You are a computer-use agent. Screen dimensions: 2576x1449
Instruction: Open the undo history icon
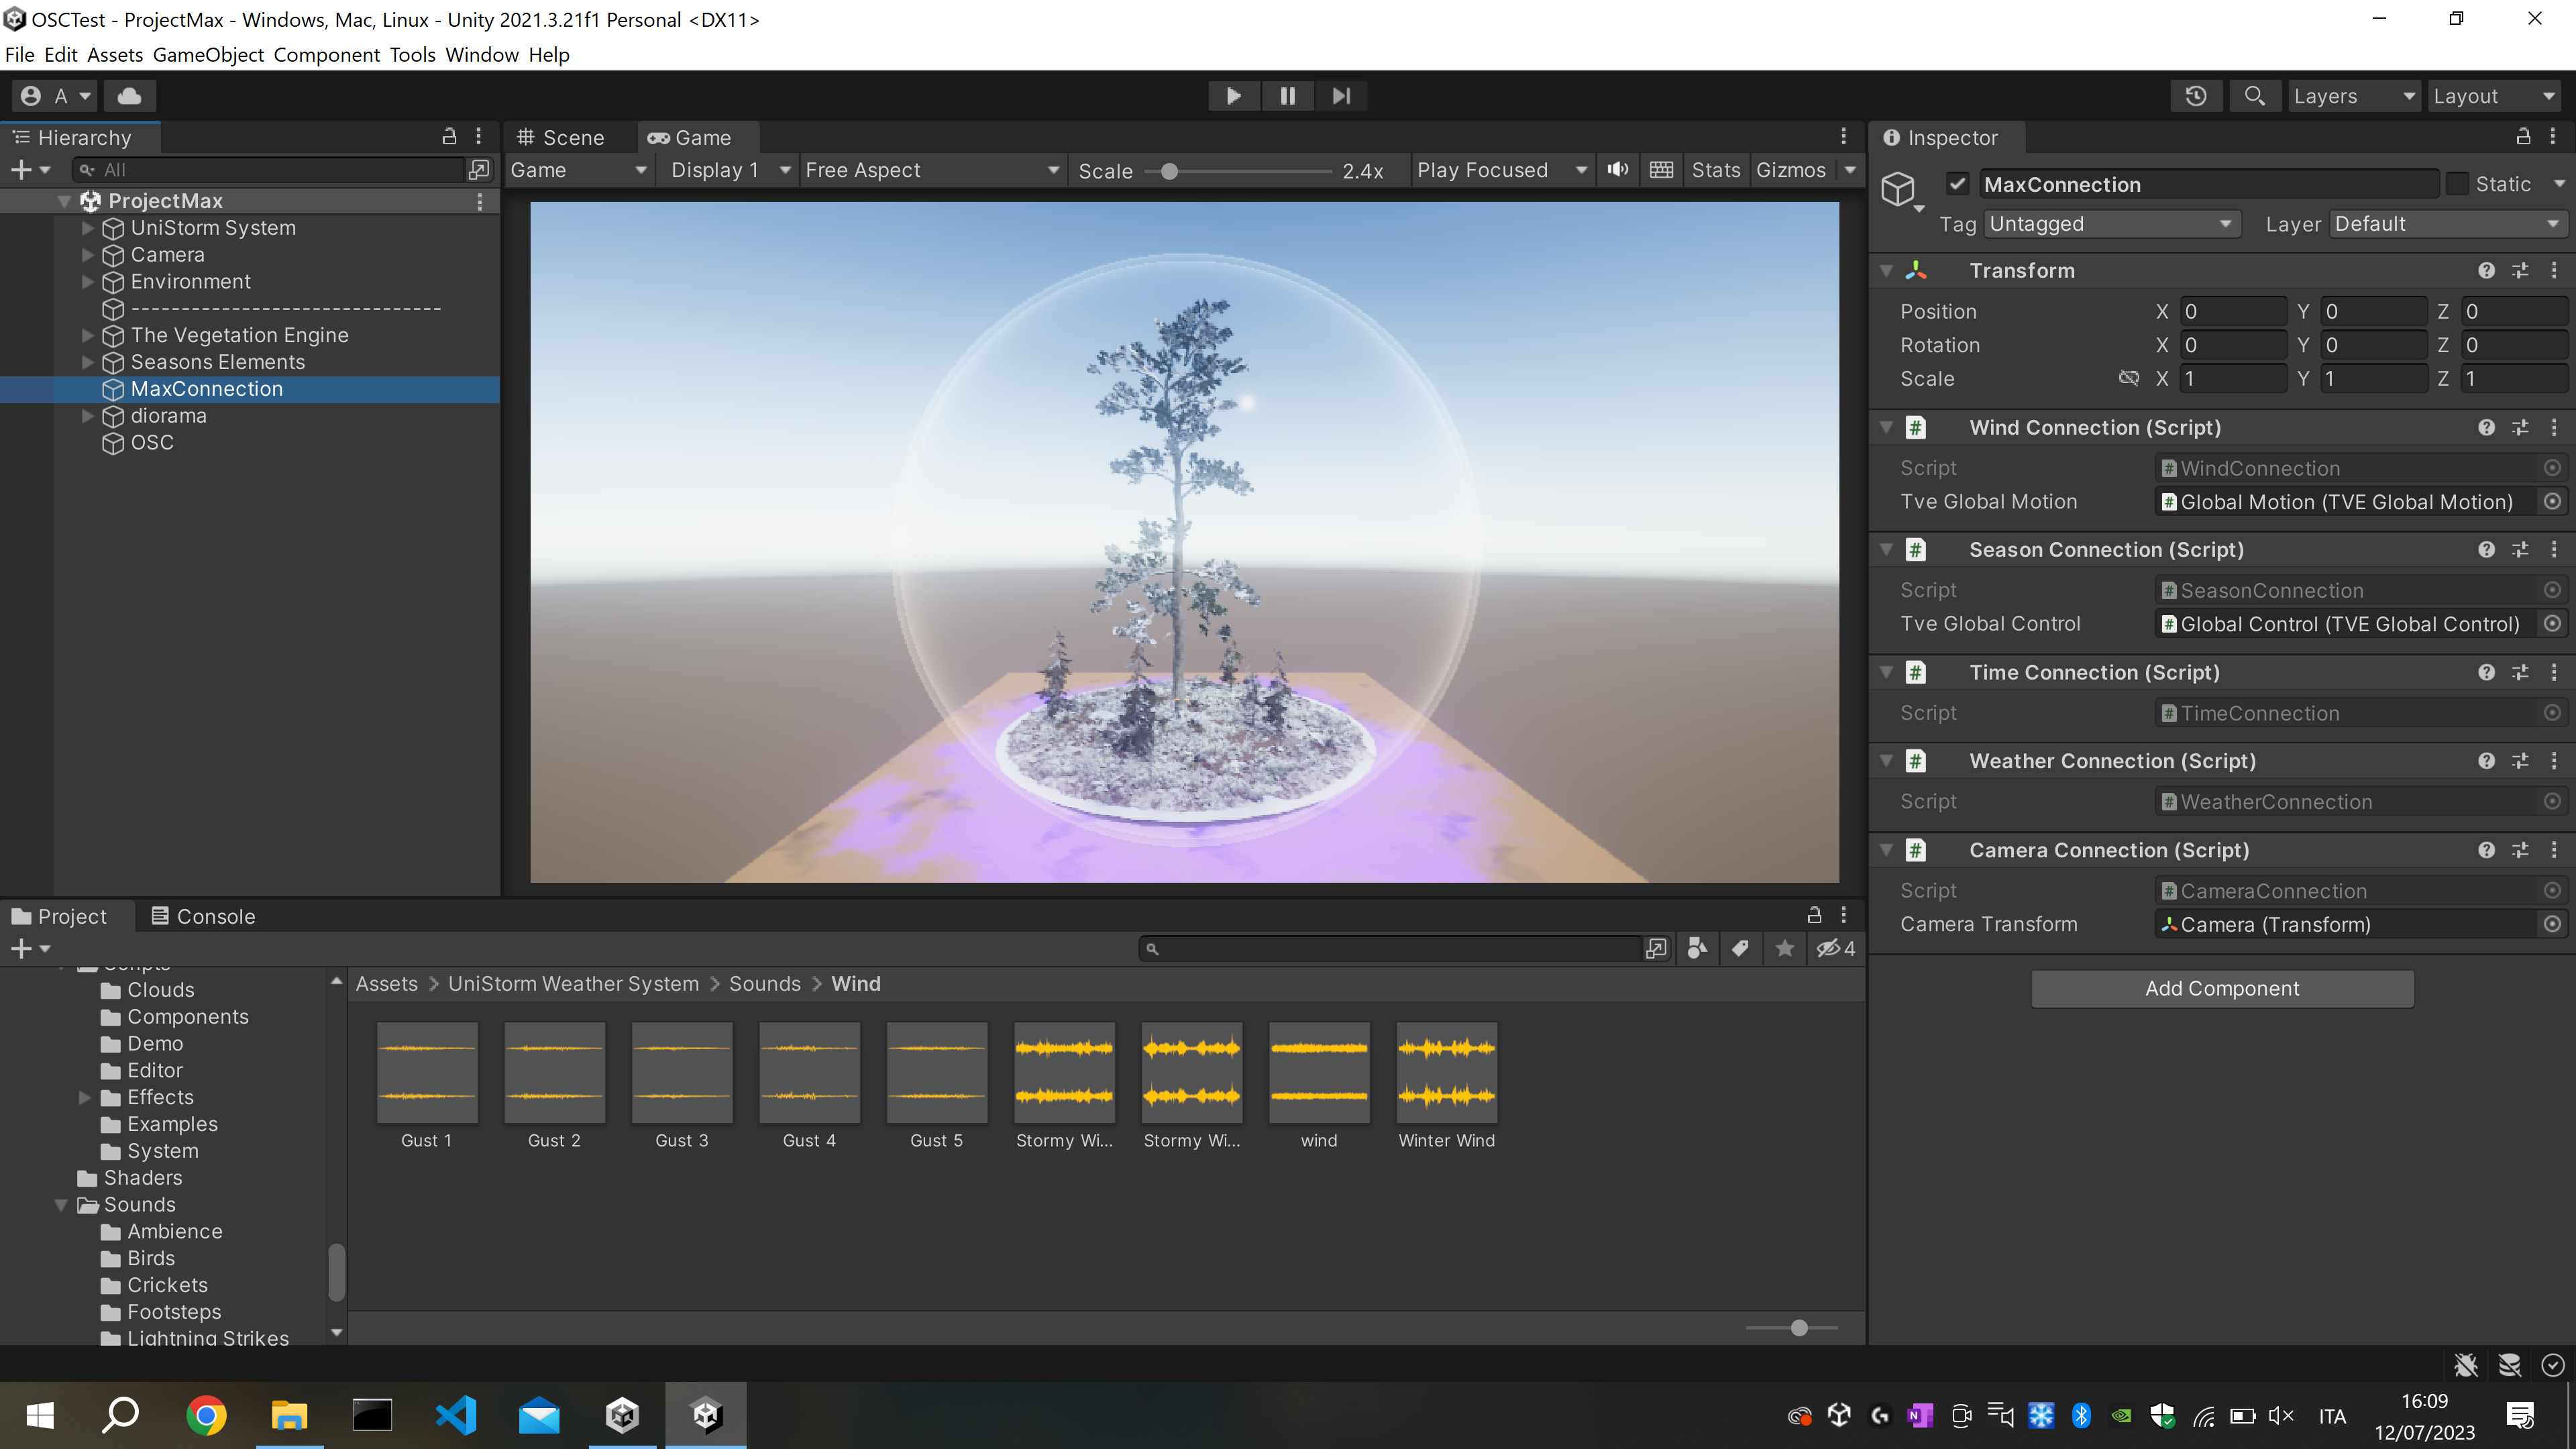tap(2196, 96)
